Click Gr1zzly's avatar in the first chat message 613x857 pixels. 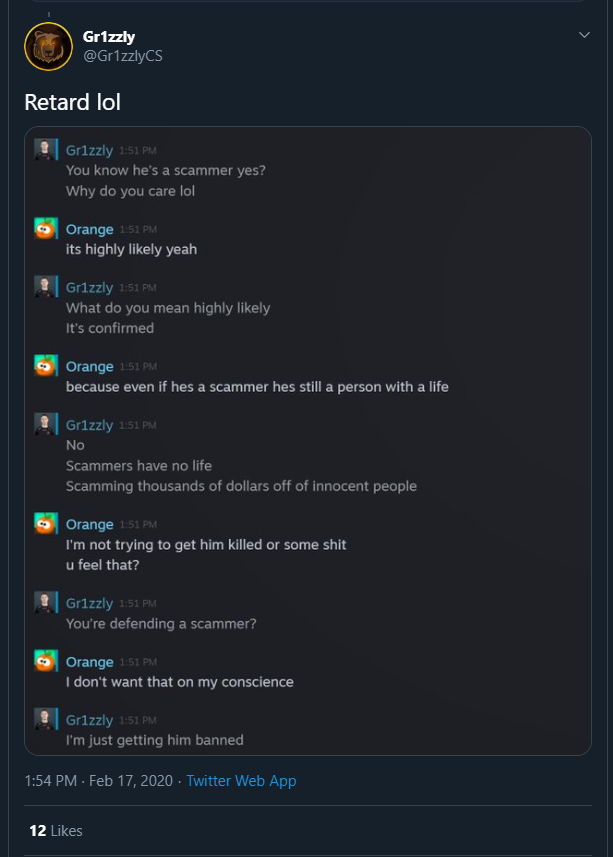pos(44,149)
